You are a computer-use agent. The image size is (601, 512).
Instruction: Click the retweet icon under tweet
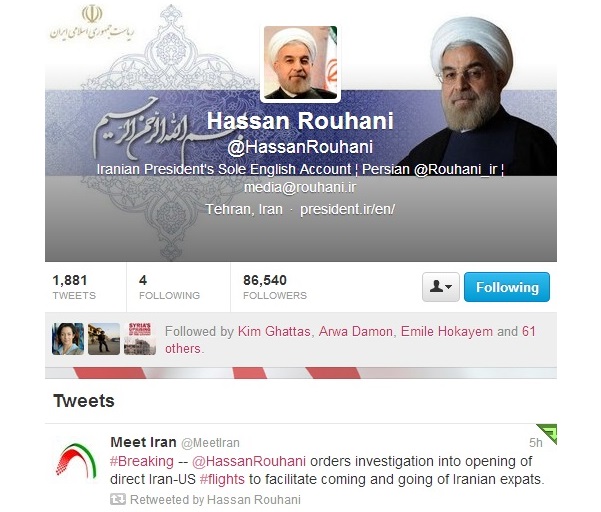[x=118, y=499]
